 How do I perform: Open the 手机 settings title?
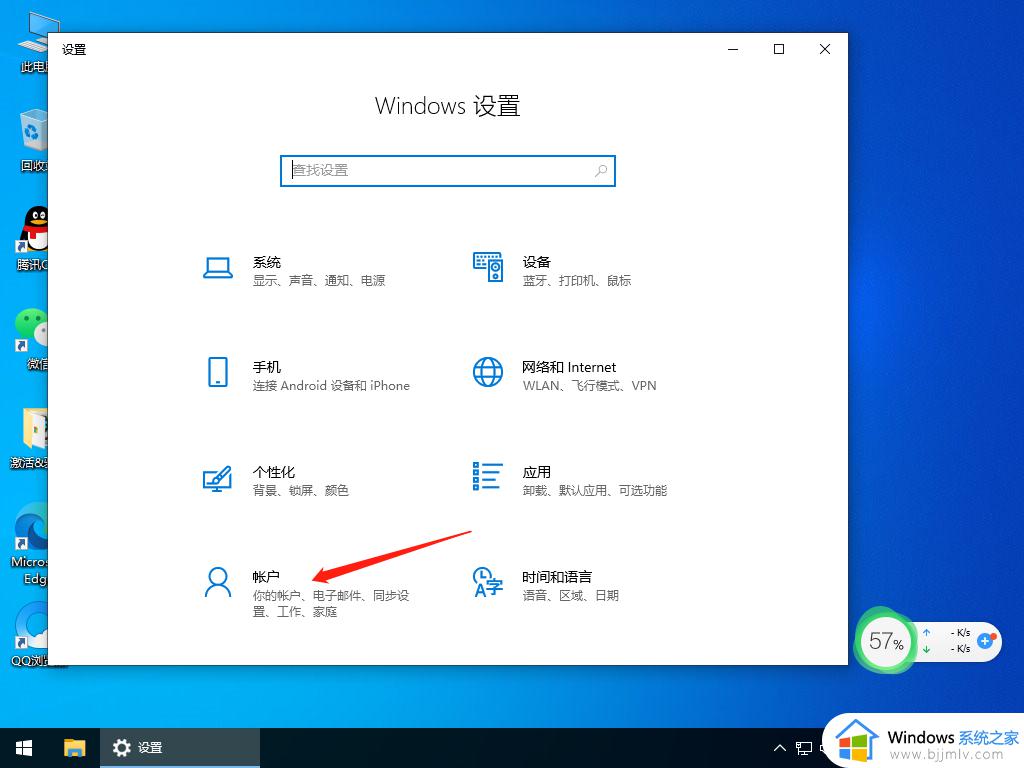[x=267, y=367]
